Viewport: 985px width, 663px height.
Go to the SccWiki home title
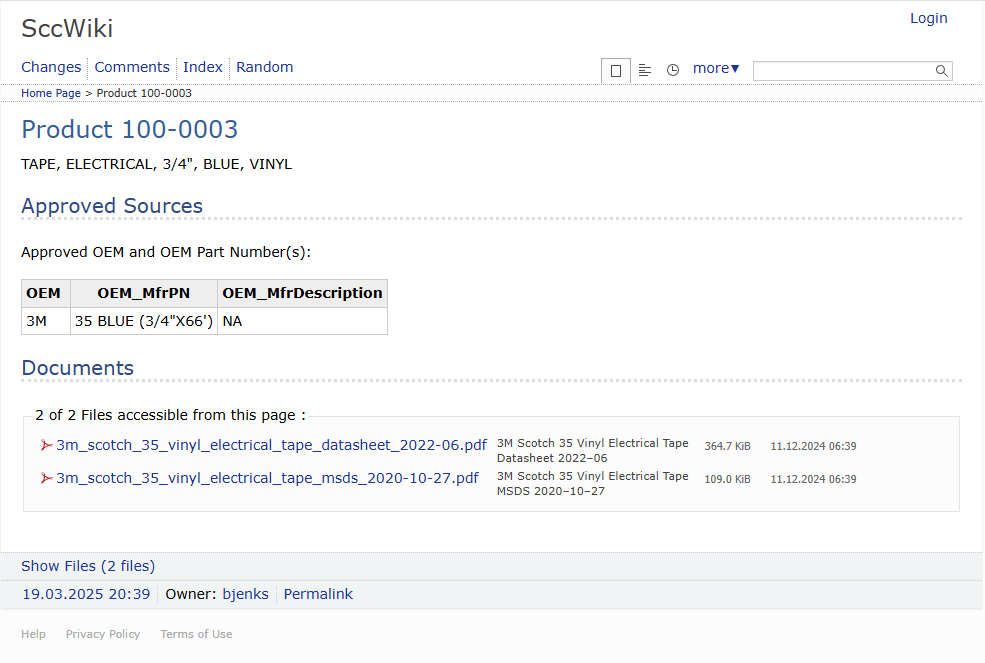[67, 28]
